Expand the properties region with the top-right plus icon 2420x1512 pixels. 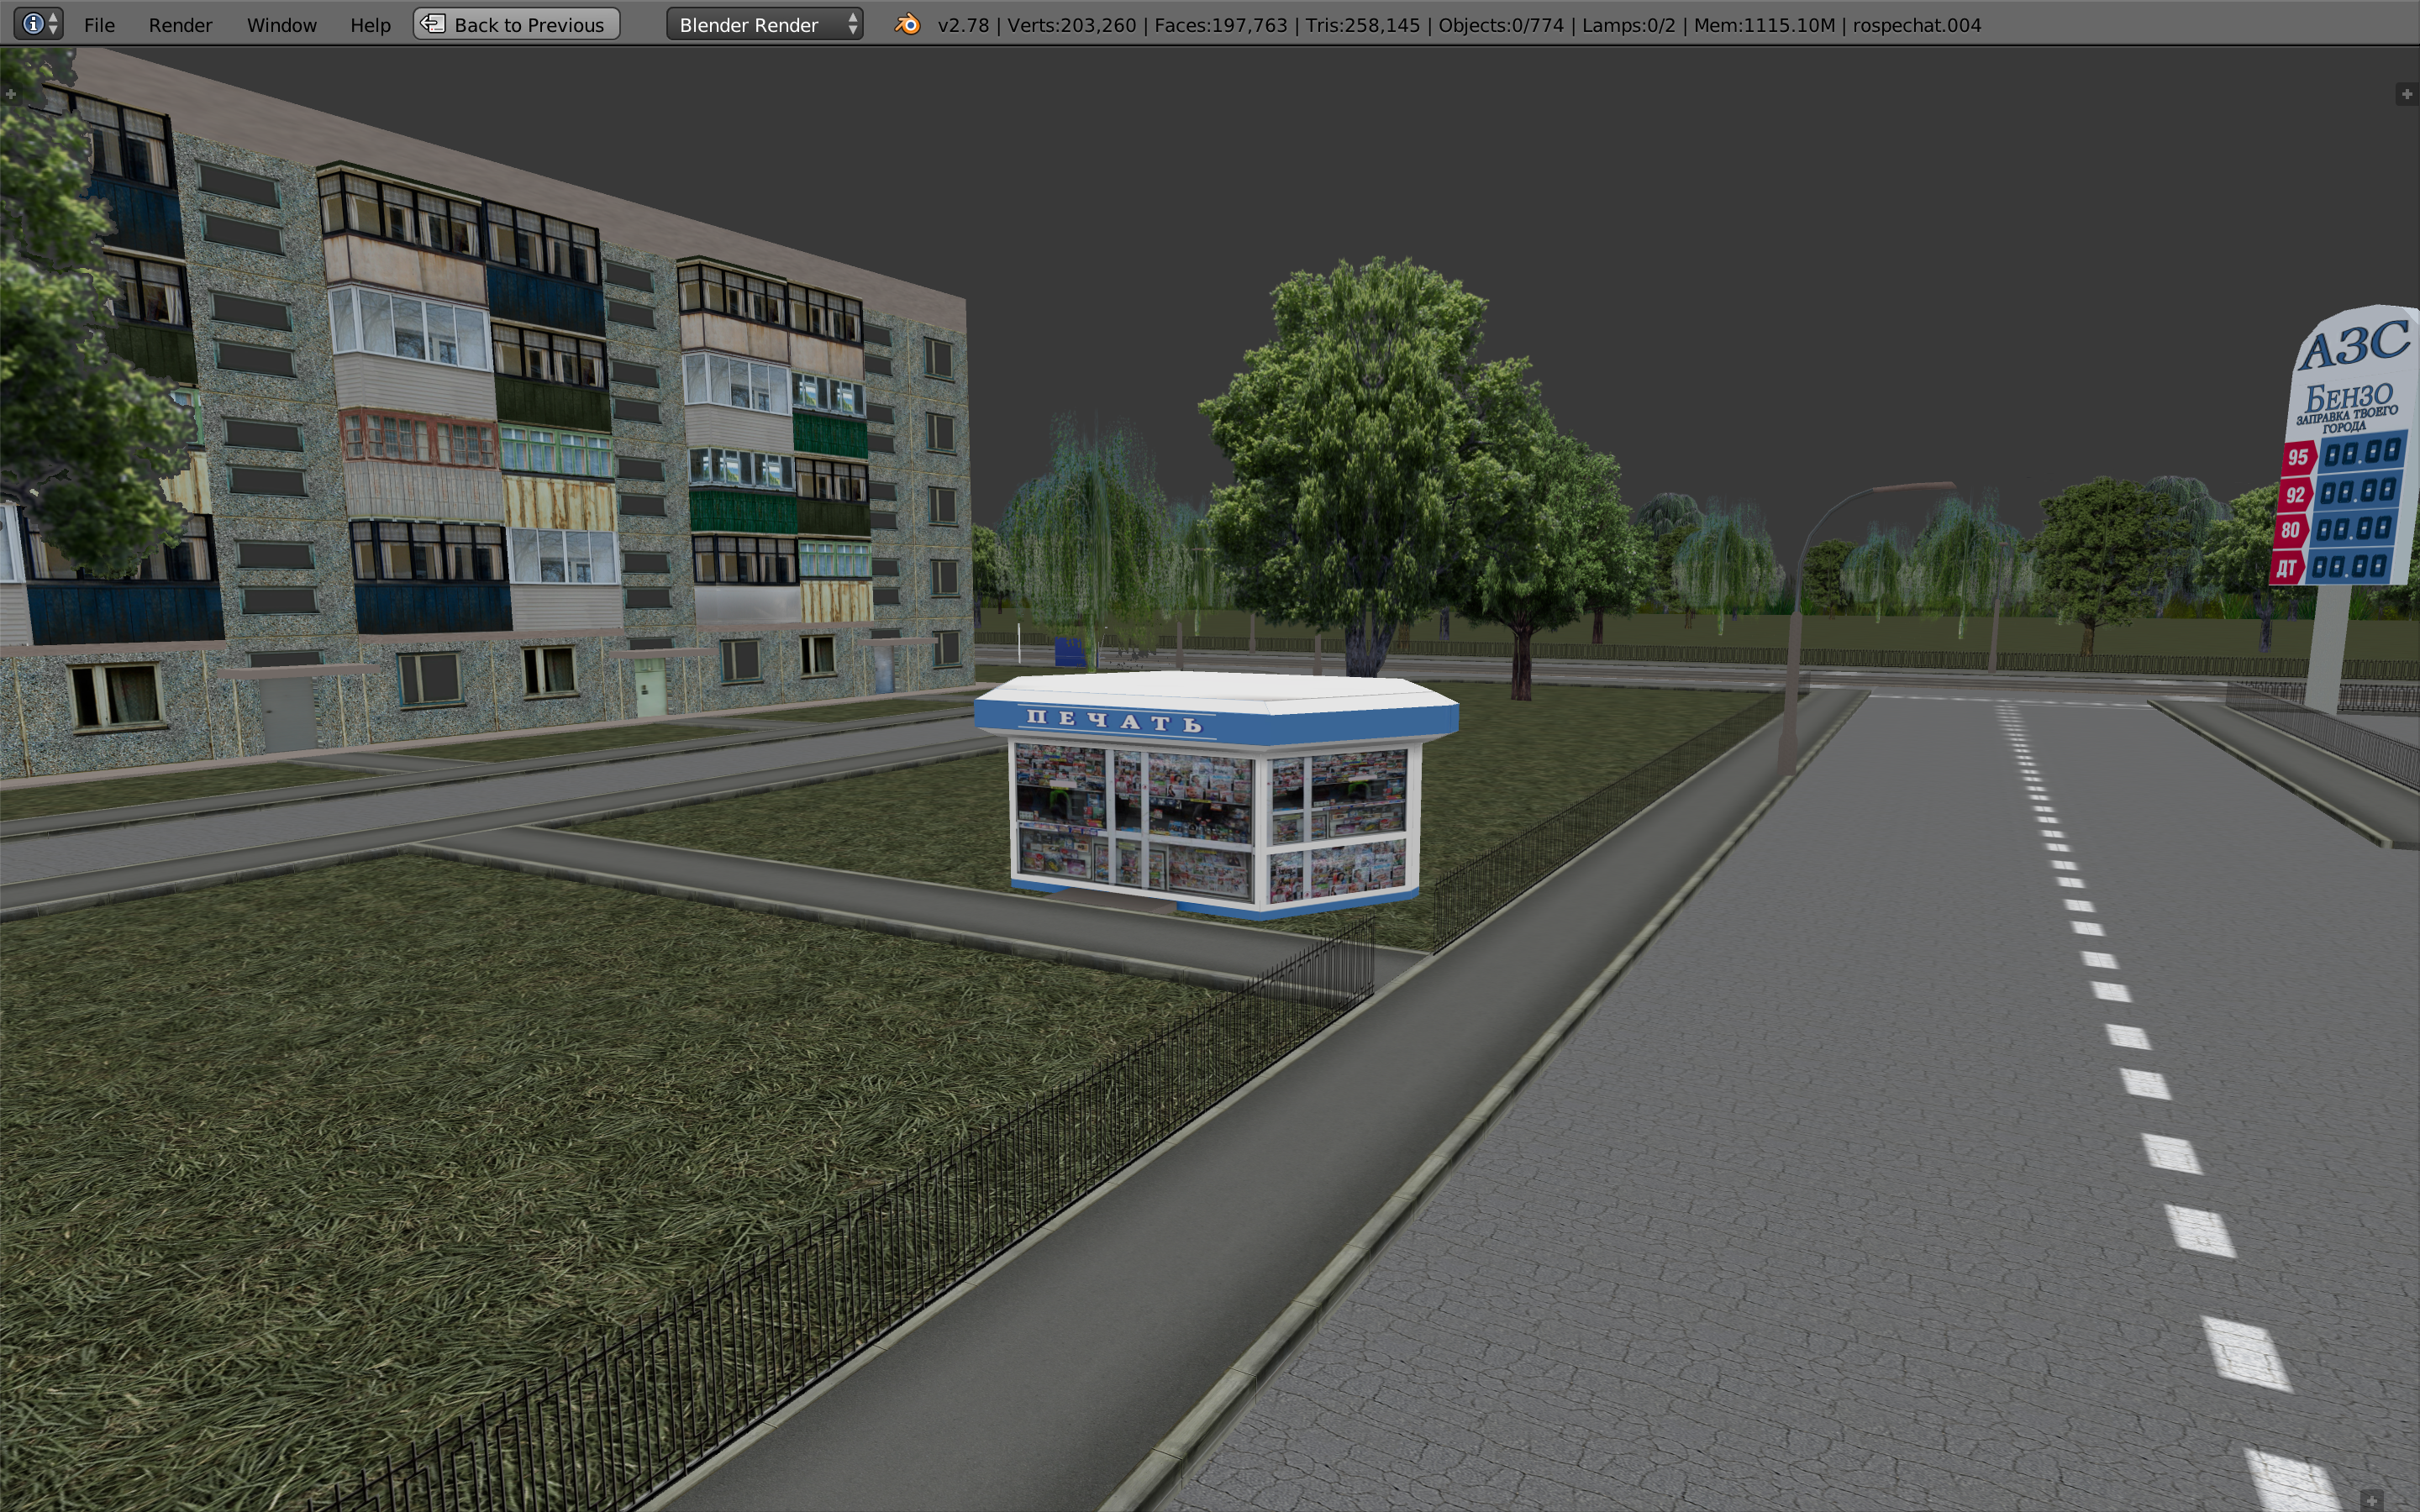(2407, 94)
